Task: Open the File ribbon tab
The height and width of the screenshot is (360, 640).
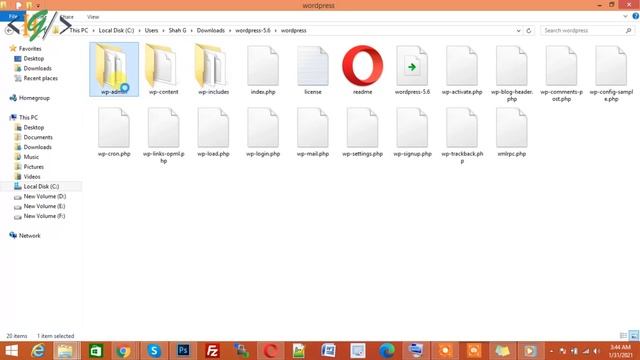Action: [13, 16]
